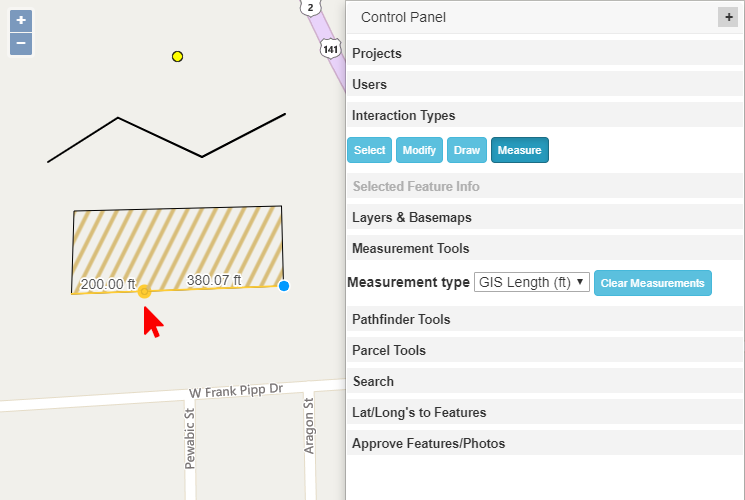This screenshot has width=745, height=500.
Task: Click the map zoom in plus button
Action: point(21,21)
